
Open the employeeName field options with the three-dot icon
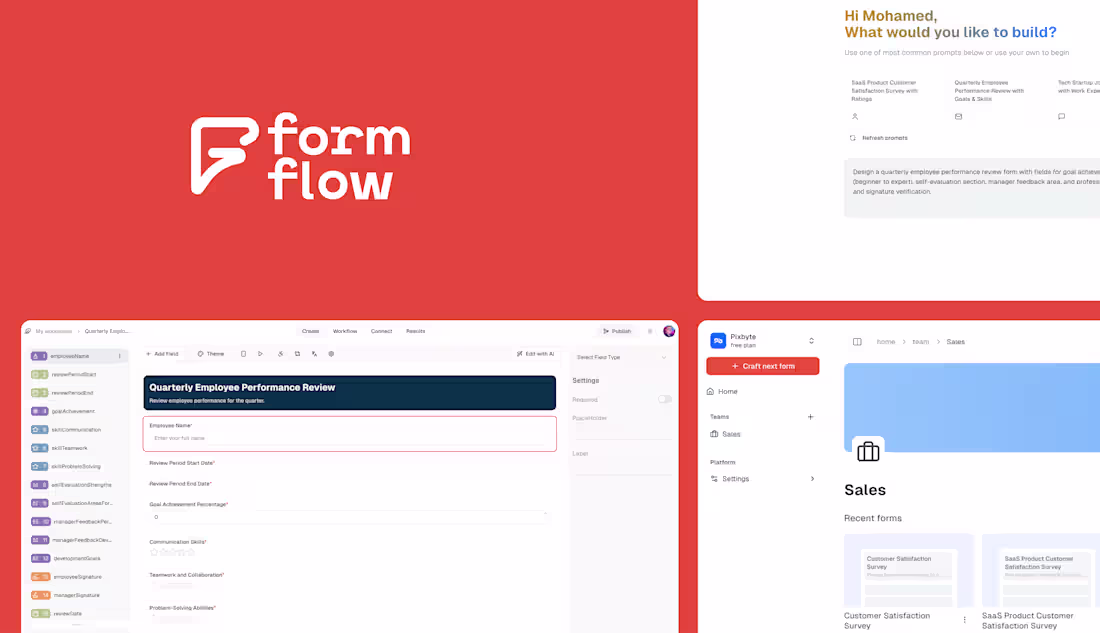(x=117, y=355)
